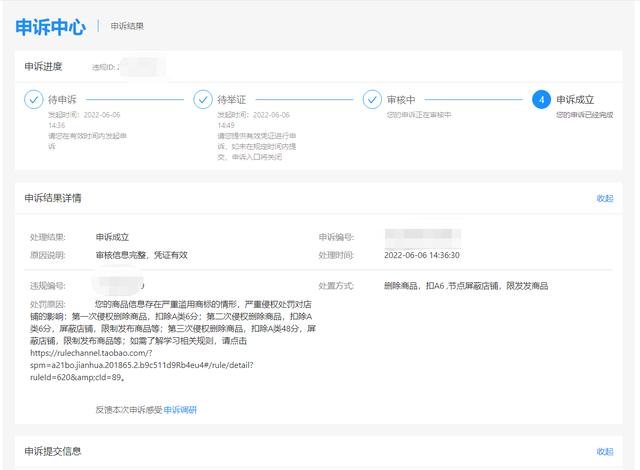Viewport: 640px width, 470px height.
Task: Click the 待申诉 step checkmark icon
Action: 34,100
